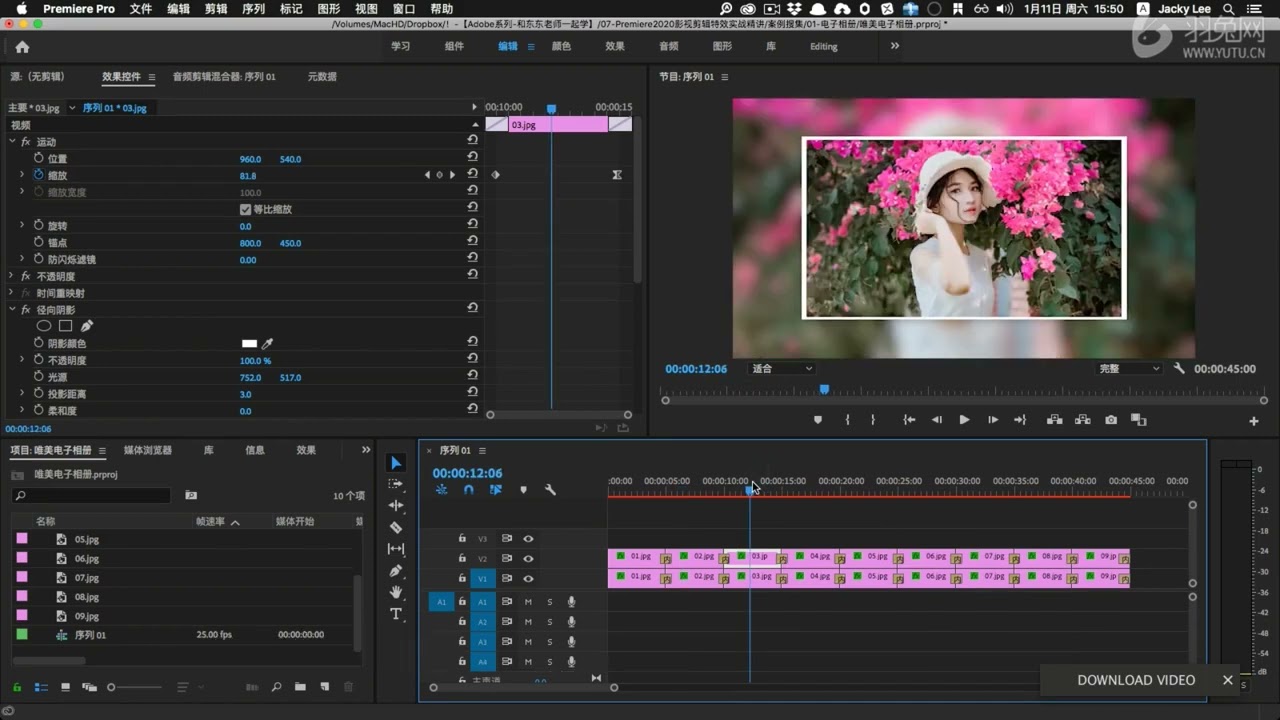The image size is (1280, 720).
Task: Step forward one frame
Action: click(992, 420)
